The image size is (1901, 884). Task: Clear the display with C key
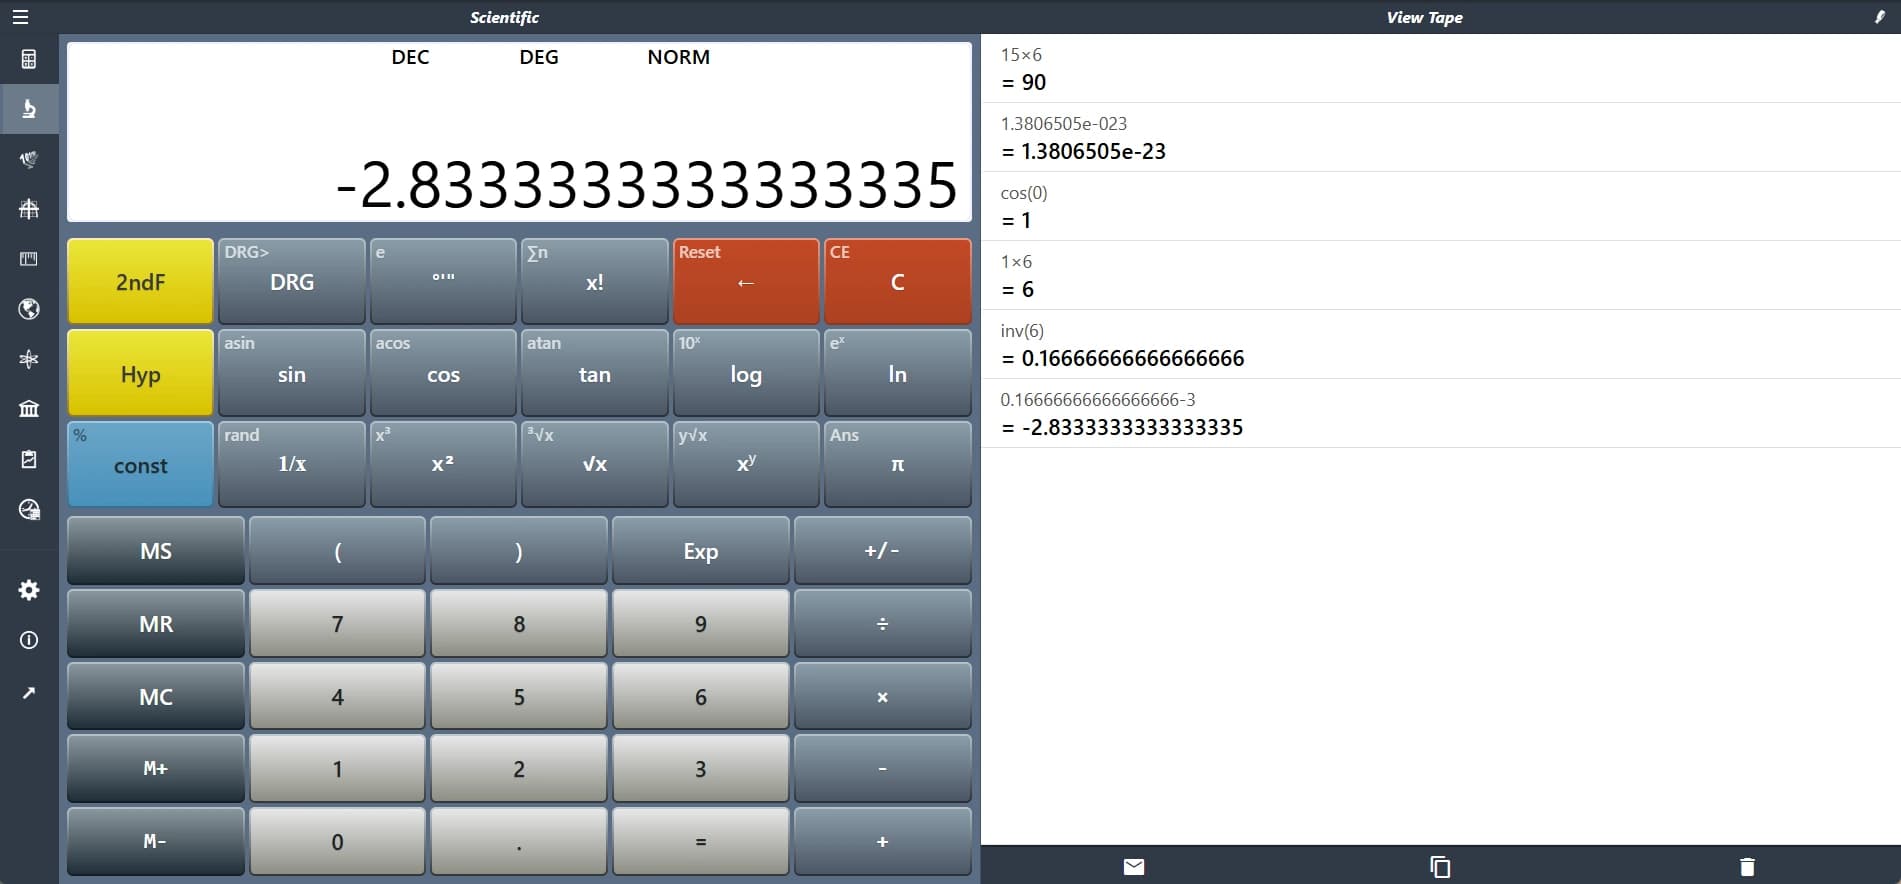897,281
